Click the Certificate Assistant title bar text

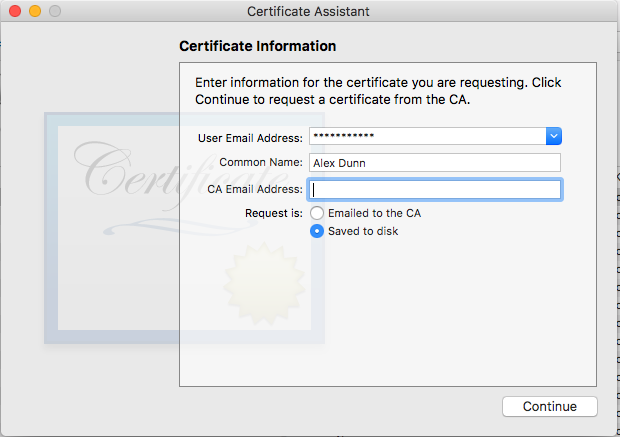(309, 12)
